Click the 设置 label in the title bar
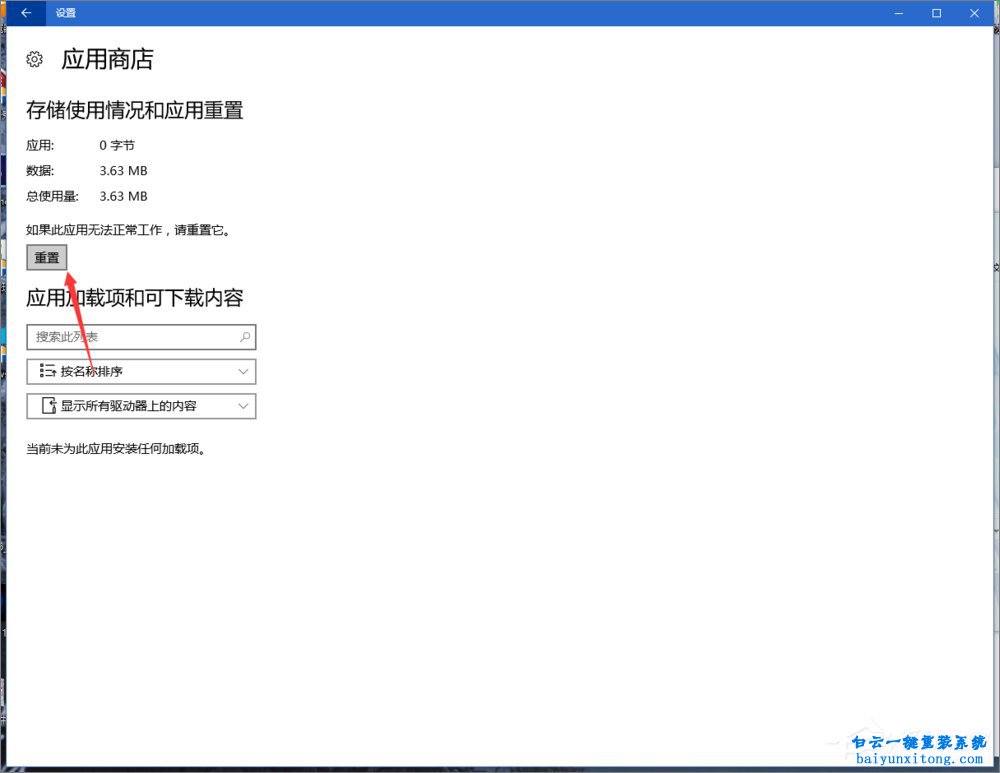The height and width of the screenshot is (773, 1000). [x=66, y=13]
